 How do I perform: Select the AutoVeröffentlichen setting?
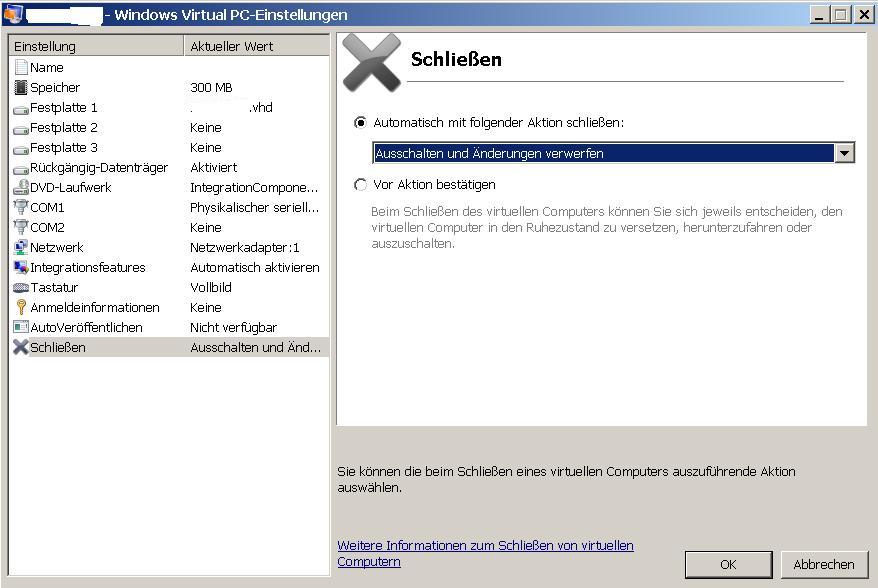pyautogui.click(x=86, y=328)
